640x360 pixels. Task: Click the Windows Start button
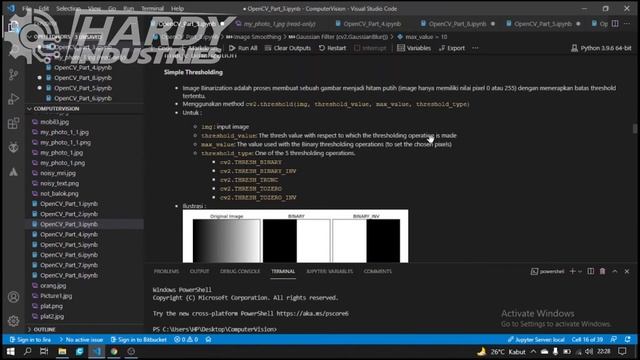tap(11, 351)
